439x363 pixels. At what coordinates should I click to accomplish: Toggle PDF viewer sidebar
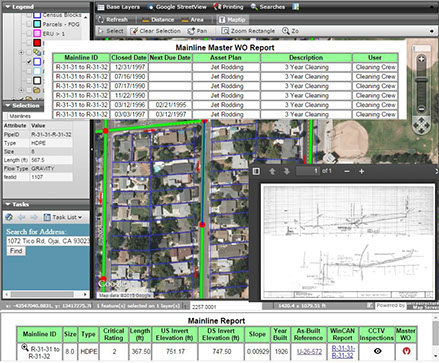tap(256, 171)
